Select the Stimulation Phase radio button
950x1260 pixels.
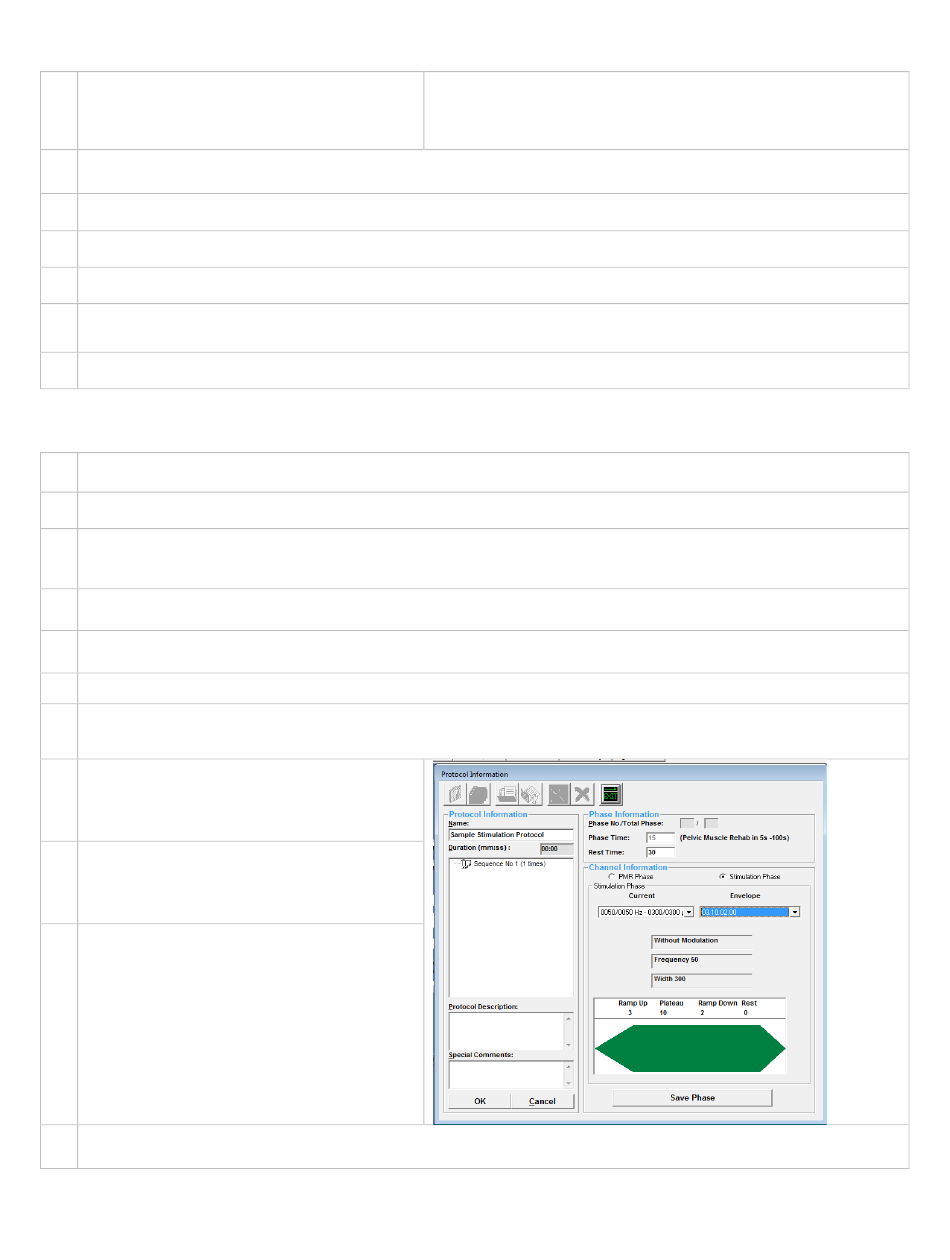click(723, 876)
